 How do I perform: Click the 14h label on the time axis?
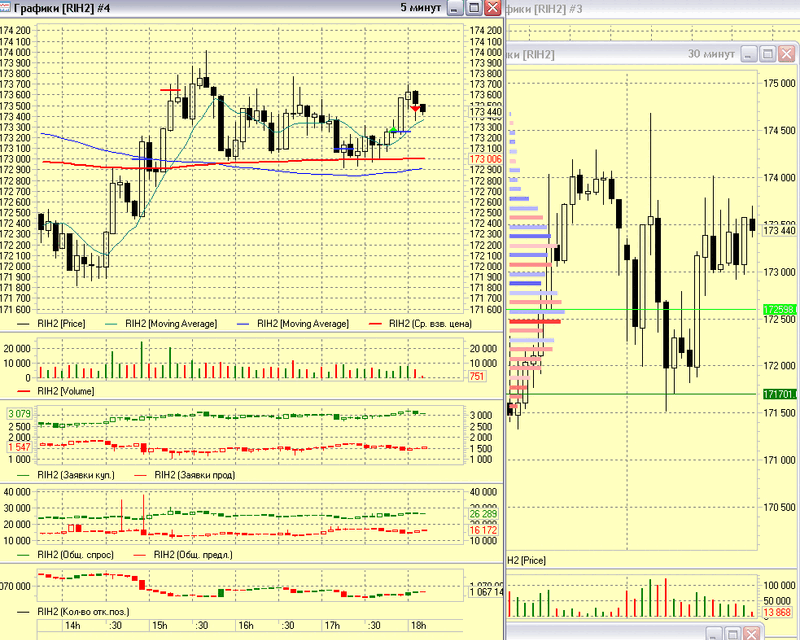pos(72,626)
